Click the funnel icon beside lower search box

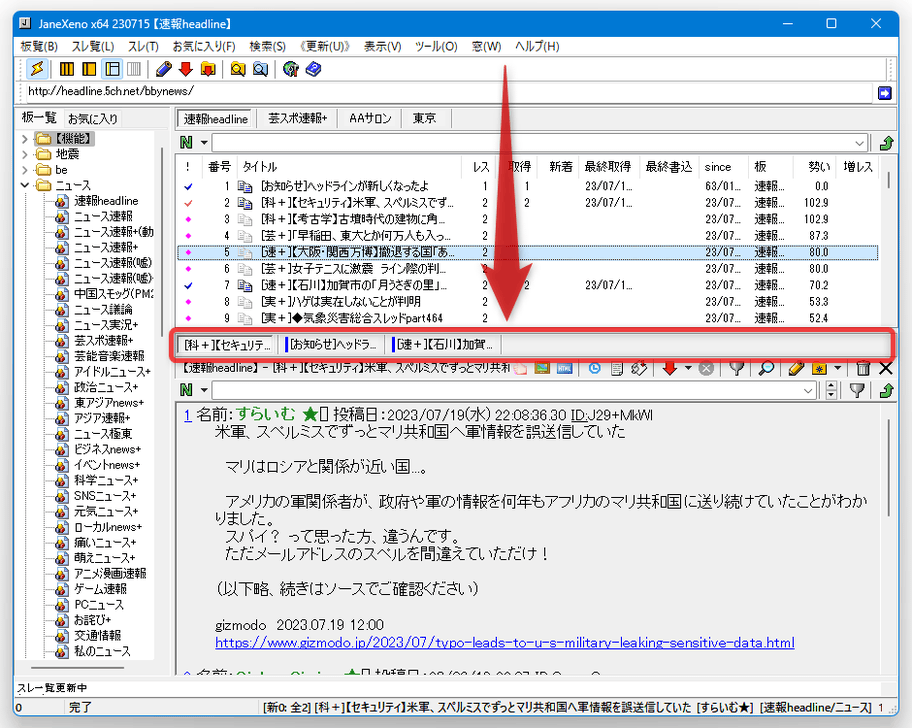click(856, 390)
